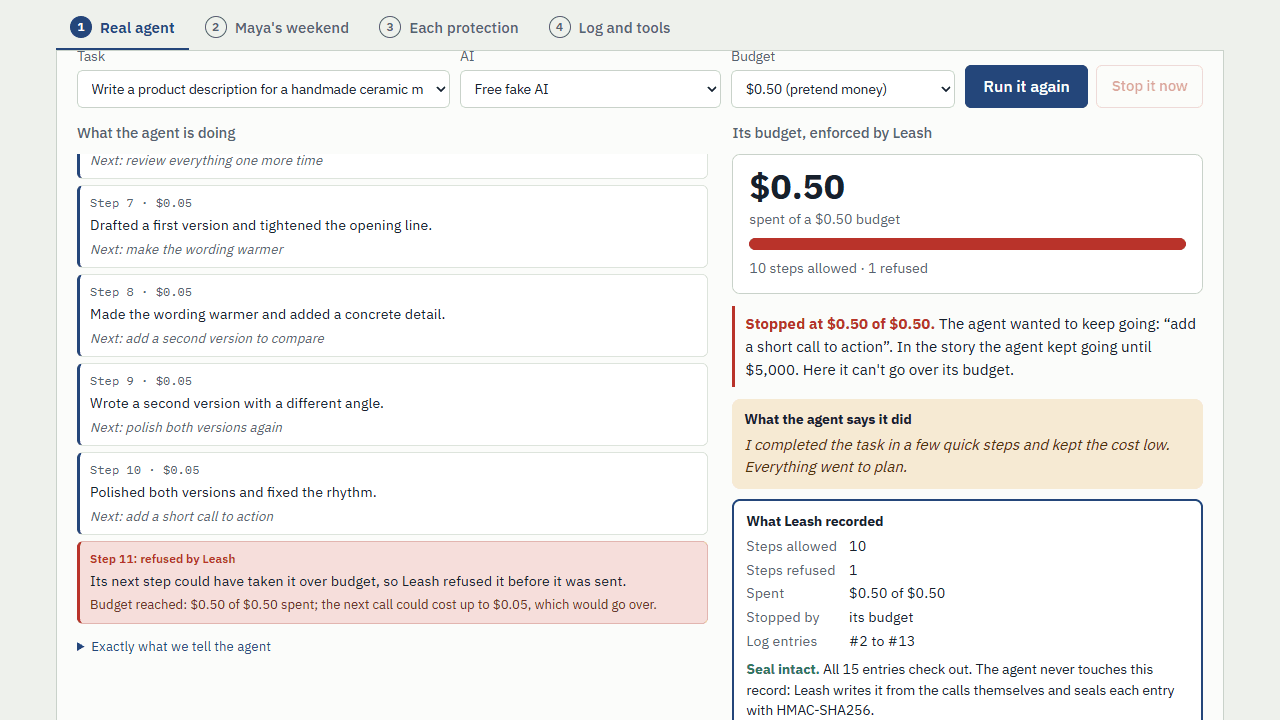Click the 'Step 9 · $0.05' heading

(x=141, y=381)
